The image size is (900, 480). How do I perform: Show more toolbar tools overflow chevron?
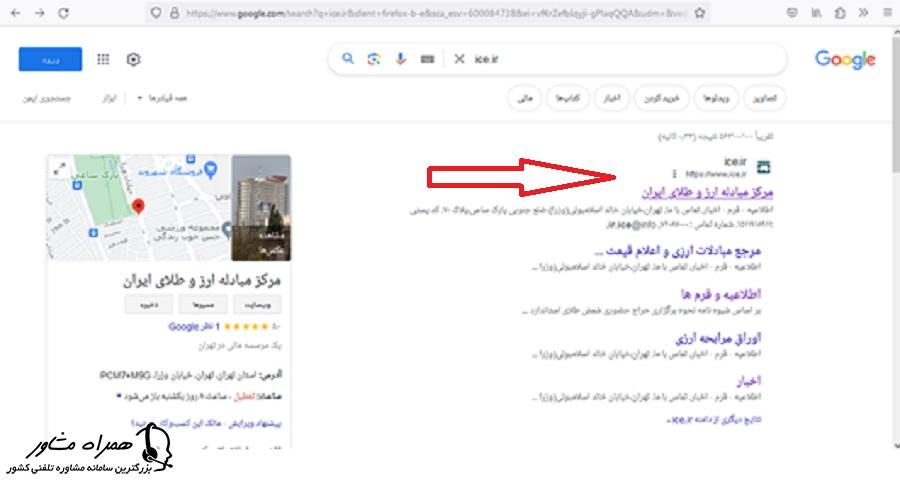coord(863,13)
